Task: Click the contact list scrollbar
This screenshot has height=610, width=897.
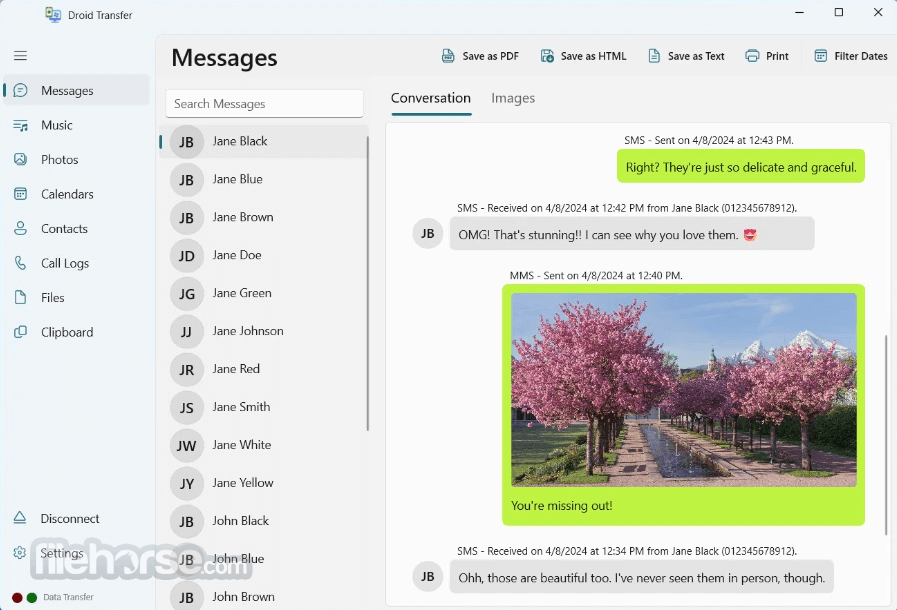Action: (x=367, y=283)
